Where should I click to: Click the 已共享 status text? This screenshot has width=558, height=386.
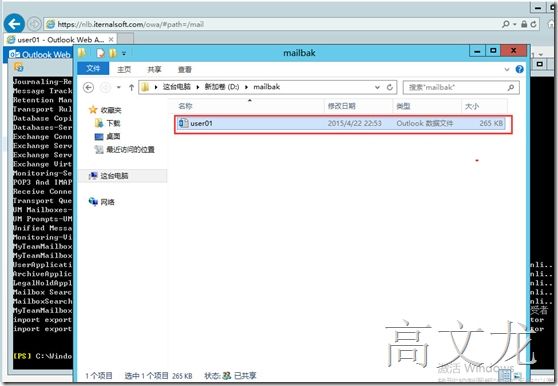click(245, 375)
